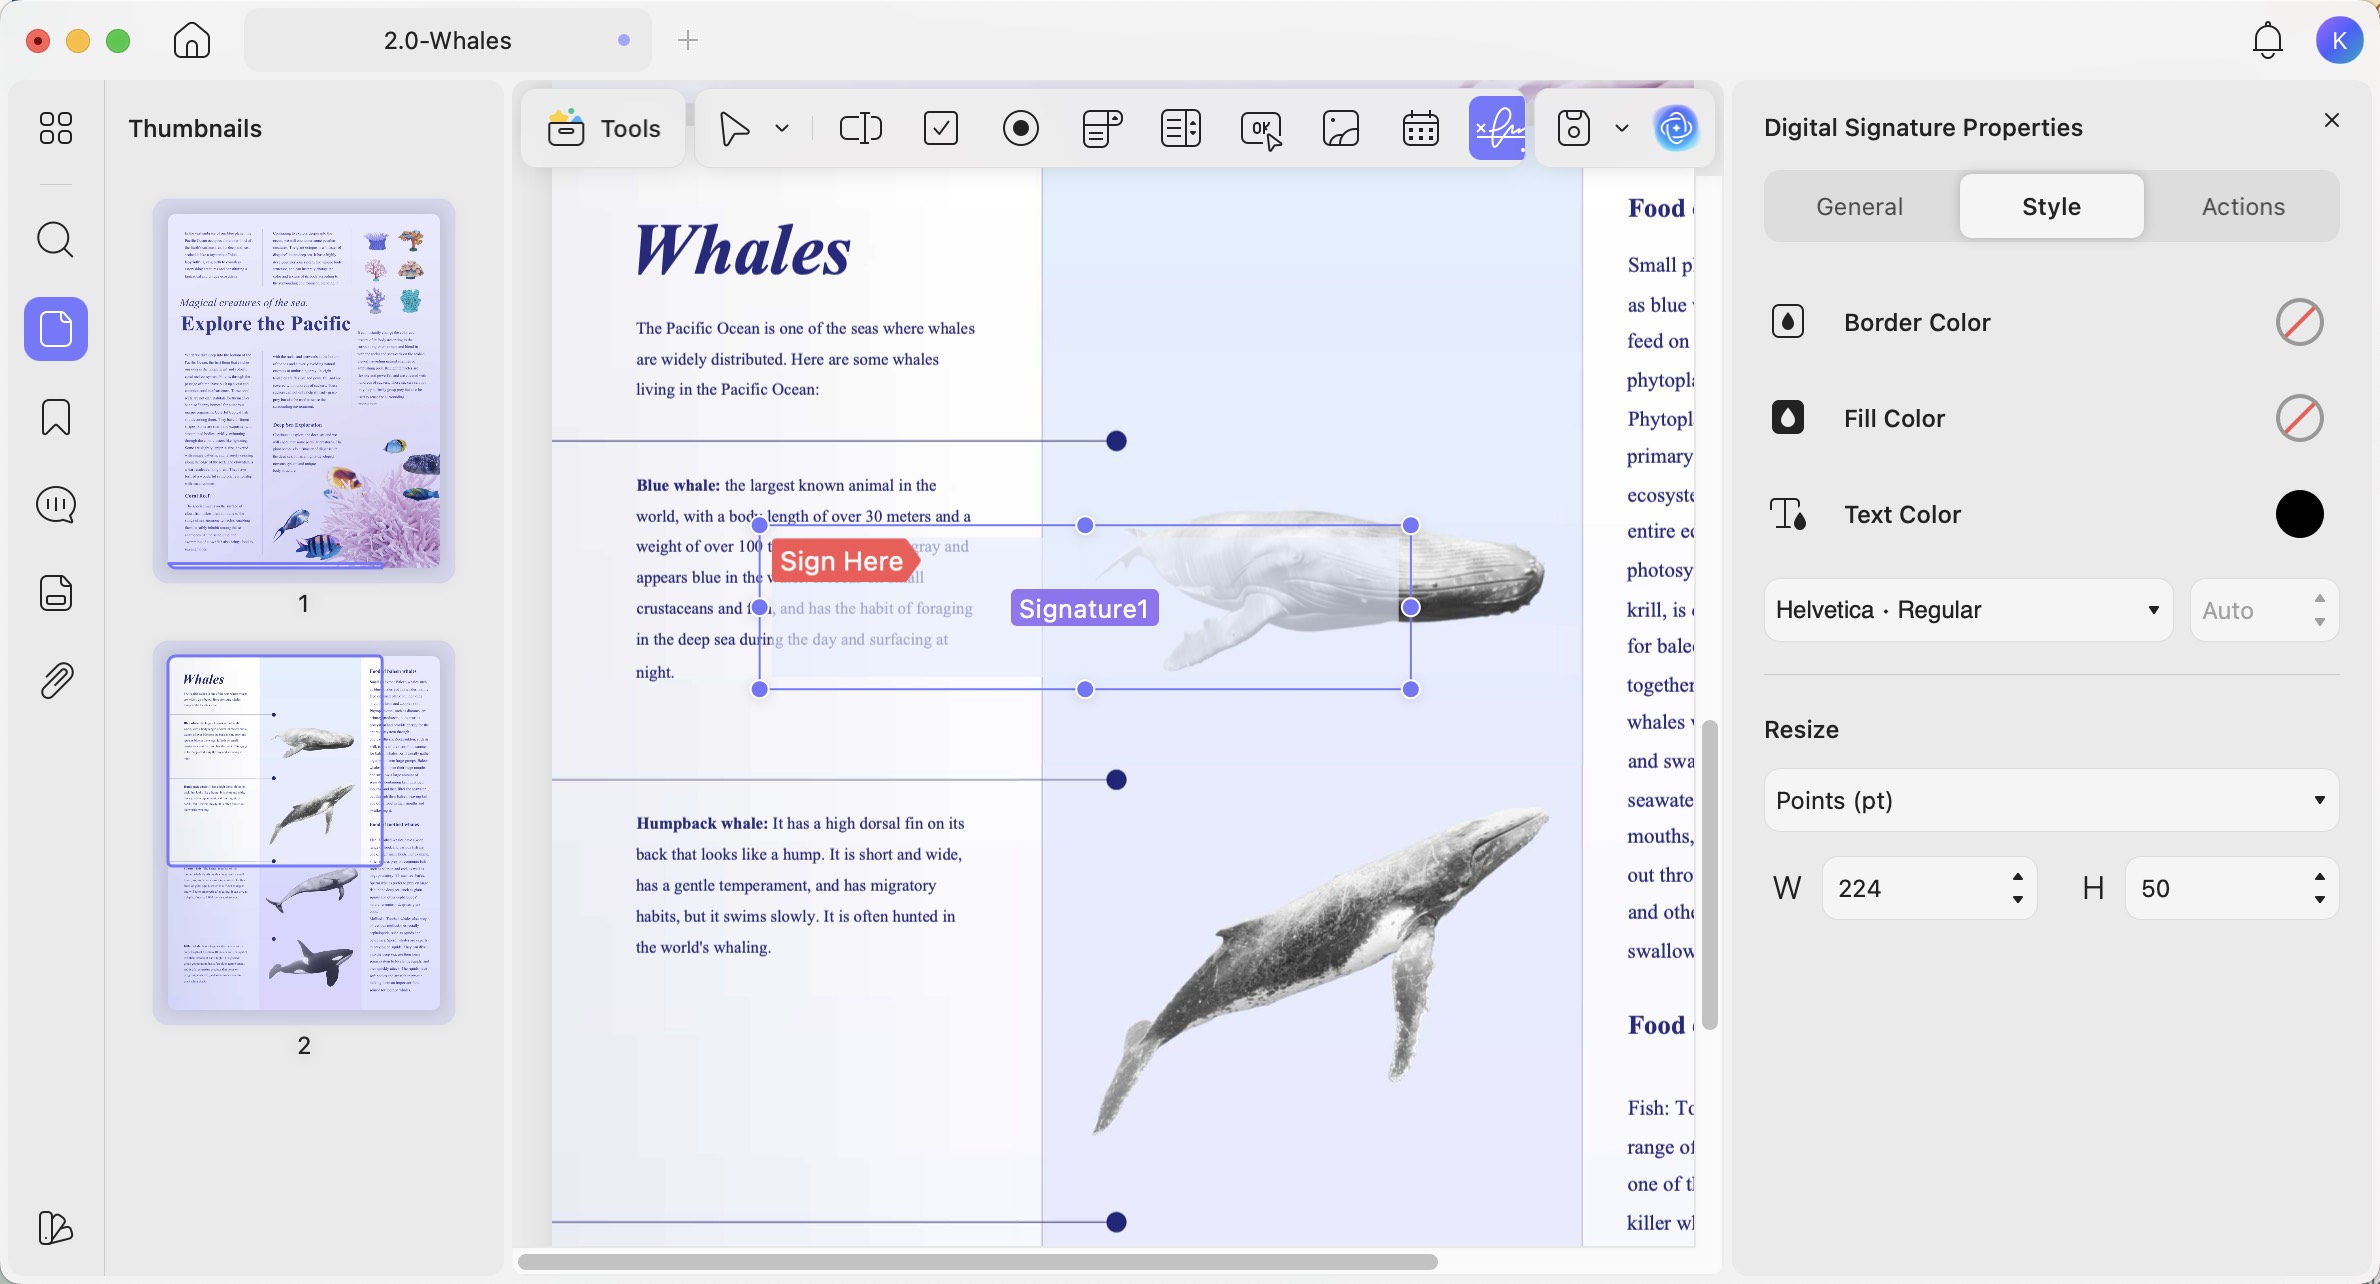2380x1284 pixels.
Task: Pick the black Text Color swatch
Action: pos(2299,514)
